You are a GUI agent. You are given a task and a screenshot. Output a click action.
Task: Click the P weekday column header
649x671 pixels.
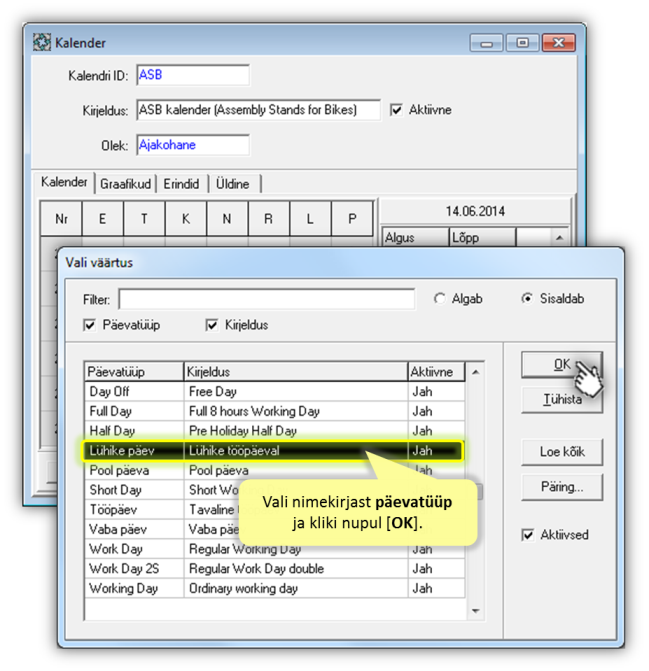[352, 219]
